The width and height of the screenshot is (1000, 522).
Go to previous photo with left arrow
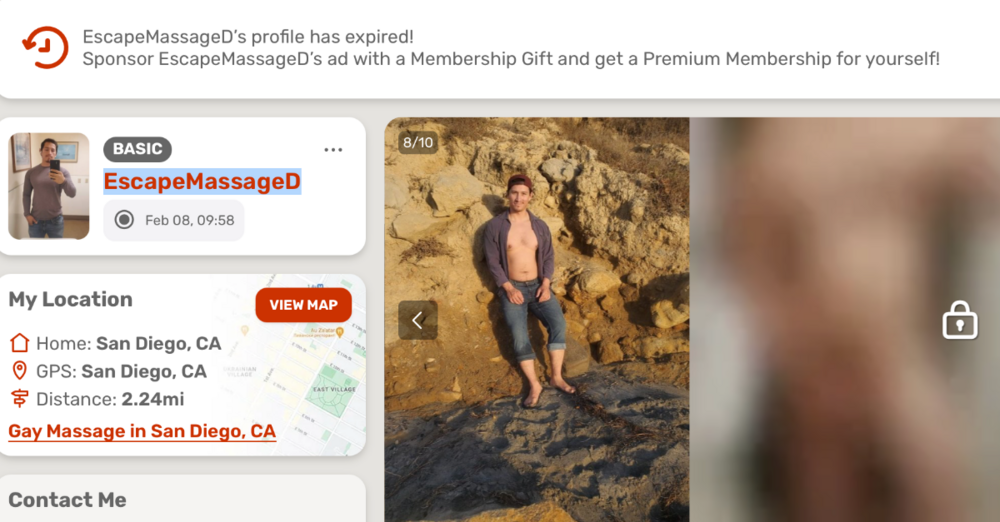[418, 320]
